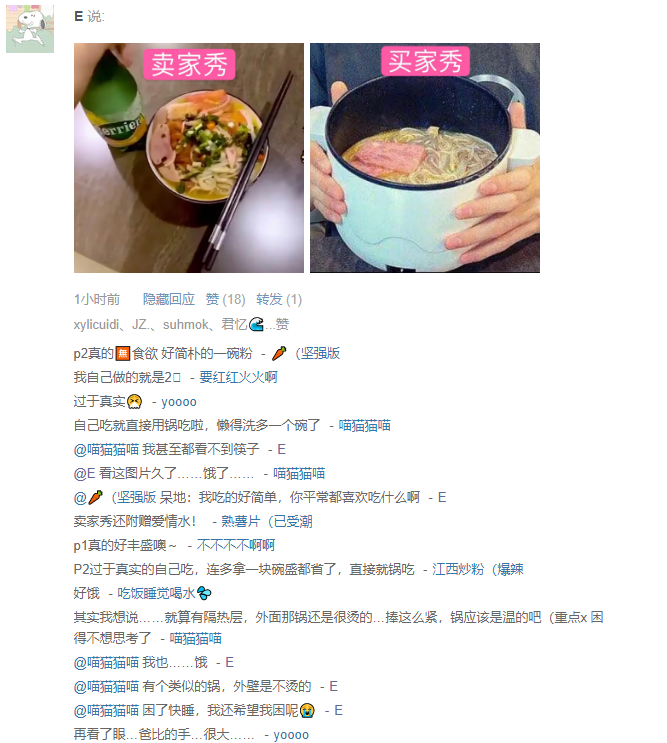Viewport: 667px width, 743px height.
Task: Open the carrot 坚强版 user profile link
Action: click(x=306, y=353)
